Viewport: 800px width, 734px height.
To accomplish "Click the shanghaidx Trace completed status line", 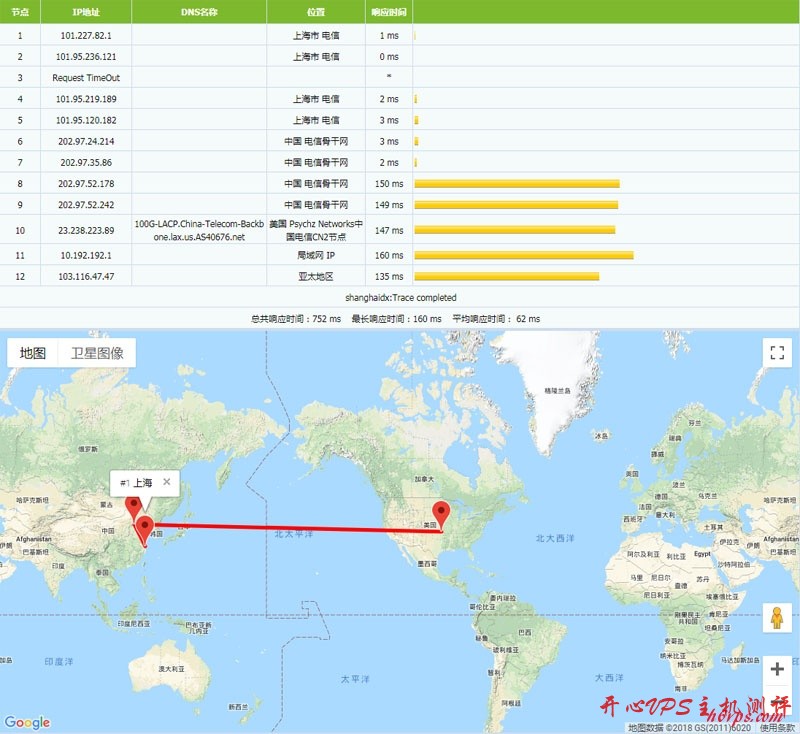I will (400, 297).
